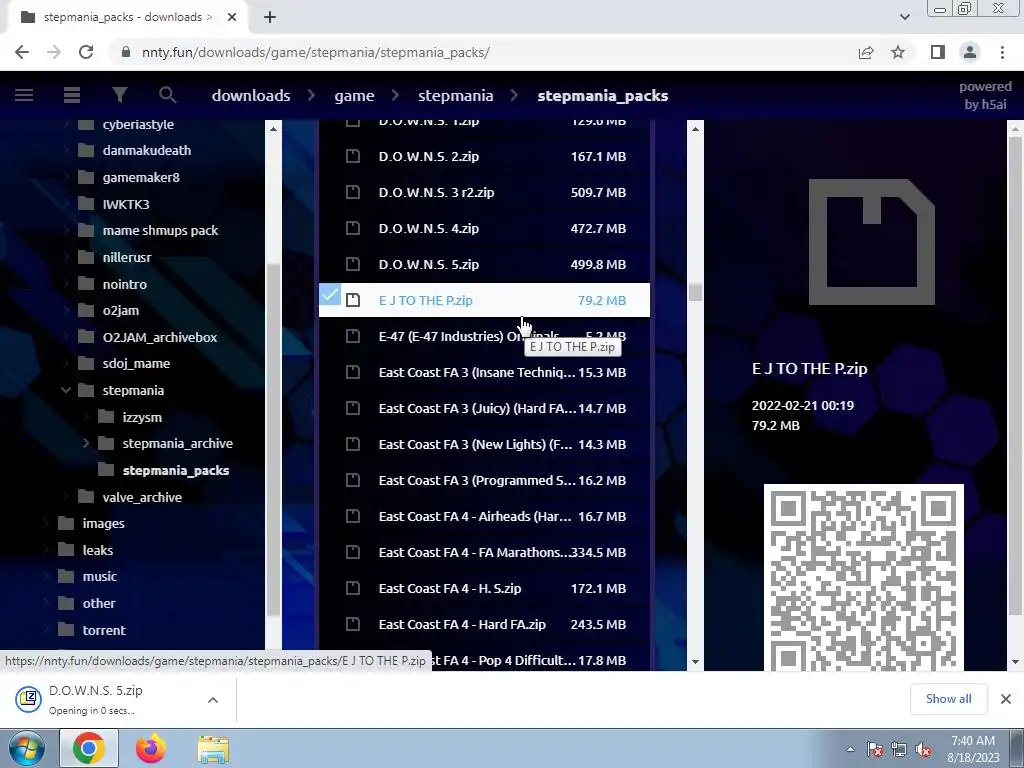Screen dimensions: 1024x768
Task: Bookmark page with the star icon
Action: pos(898,52)
